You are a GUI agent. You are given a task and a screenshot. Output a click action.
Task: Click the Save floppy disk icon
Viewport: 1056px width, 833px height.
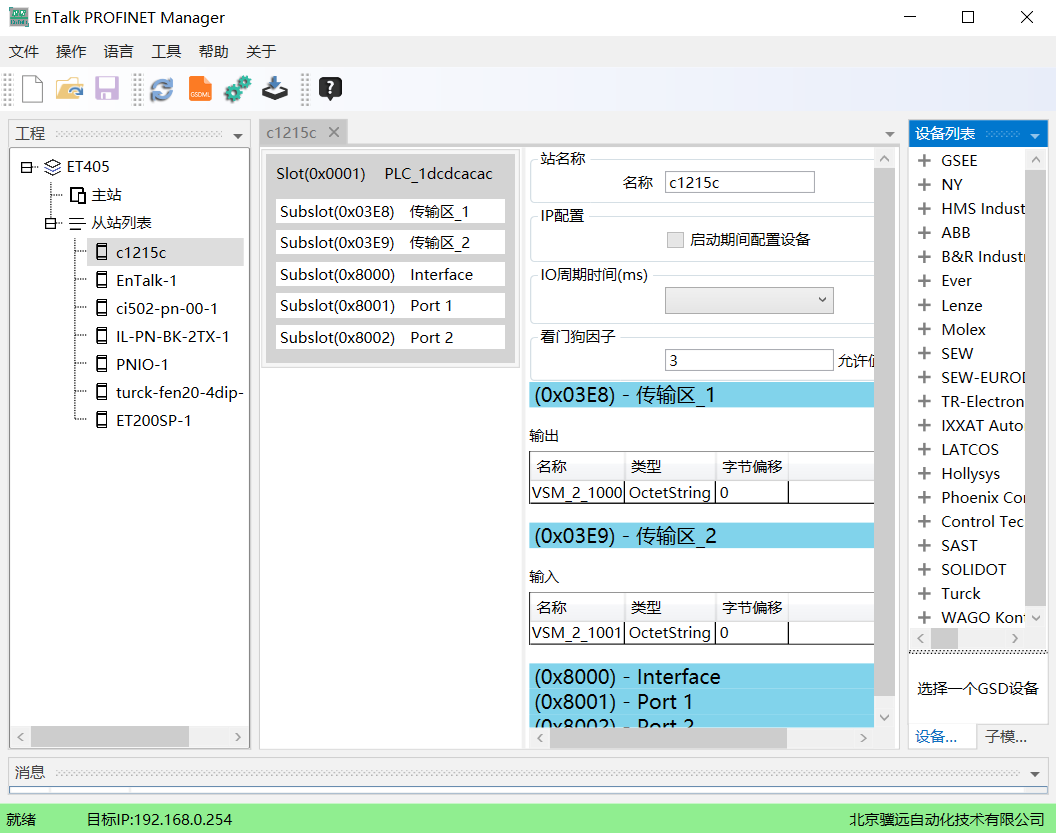[x=107, y=89]
